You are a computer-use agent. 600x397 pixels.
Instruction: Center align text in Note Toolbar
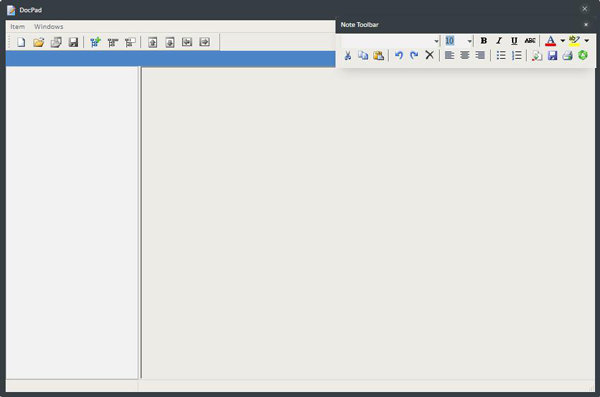click(x=465, y=56)
